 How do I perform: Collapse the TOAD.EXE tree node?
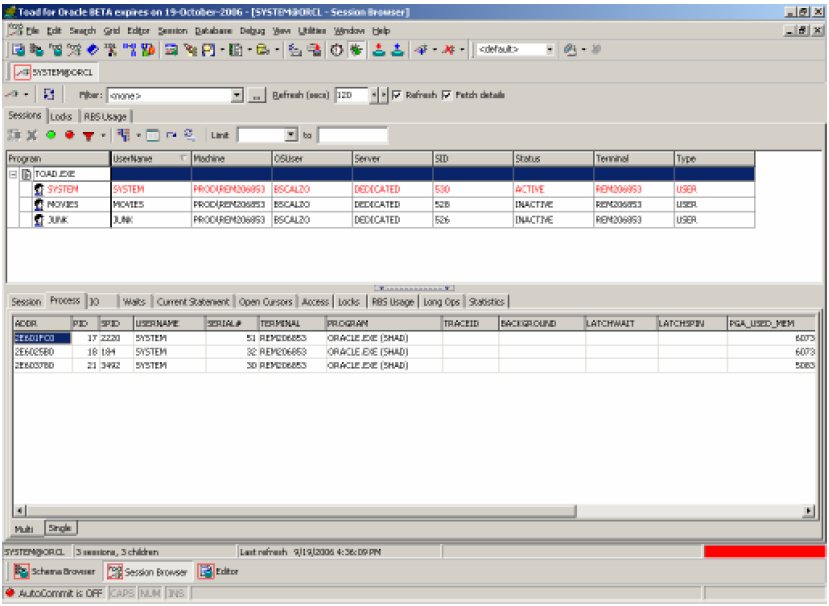(13, 174)
